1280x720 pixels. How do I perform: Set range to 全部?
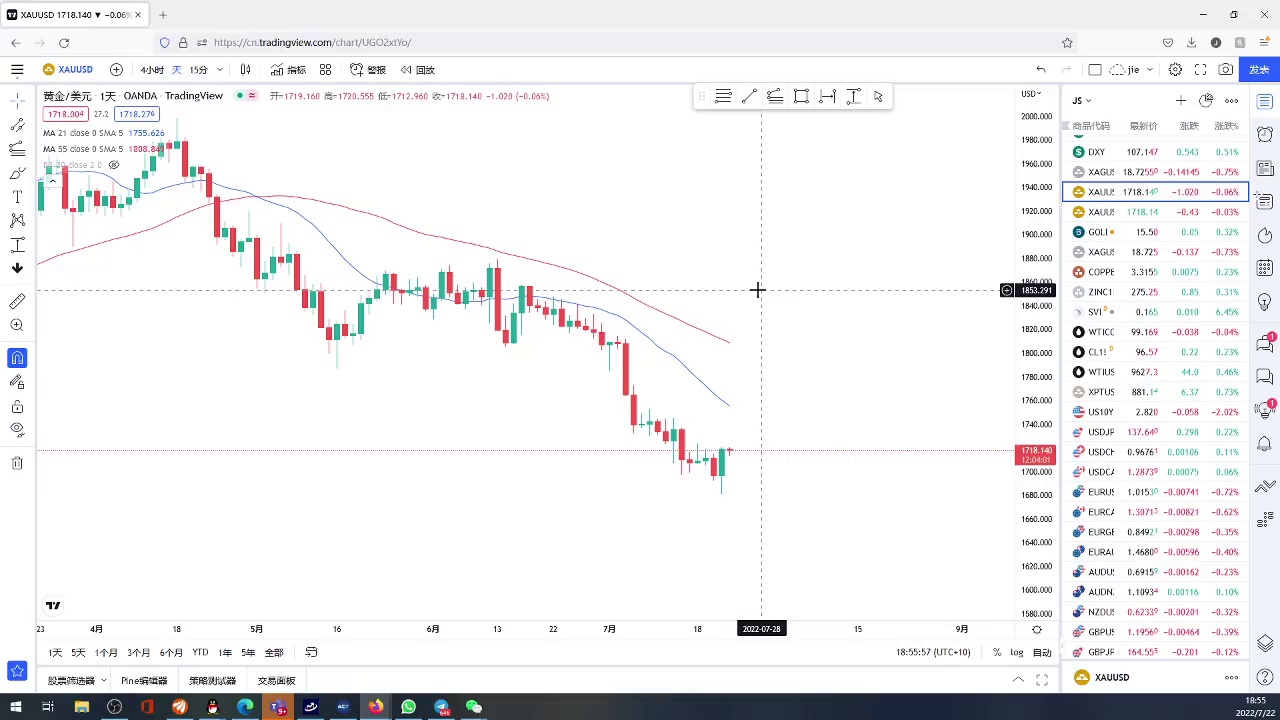[x=274, y=652]
